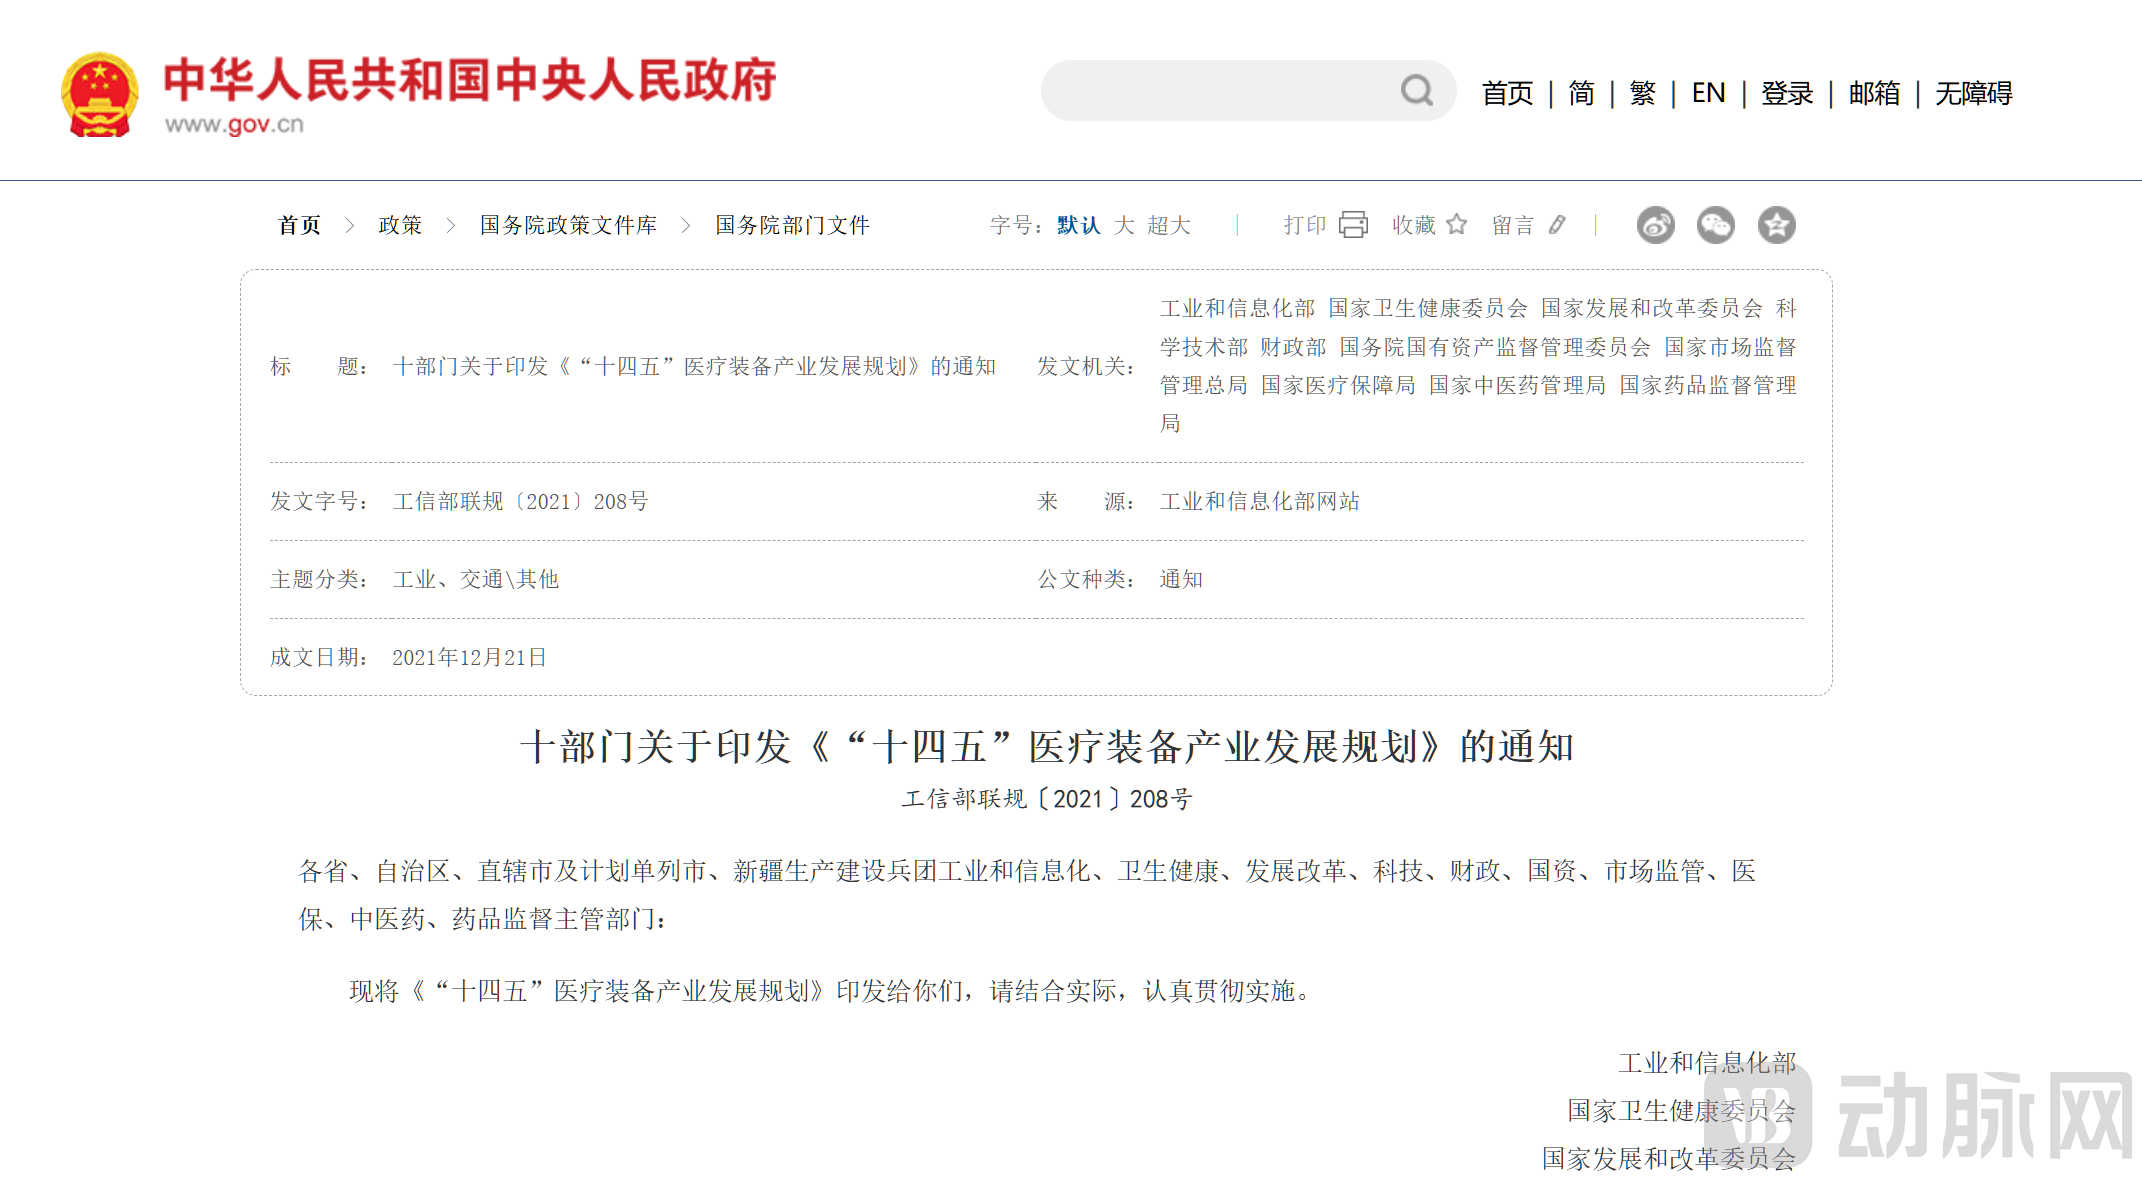
Task: Switch the site language to EN
Action: point(1708,93)
